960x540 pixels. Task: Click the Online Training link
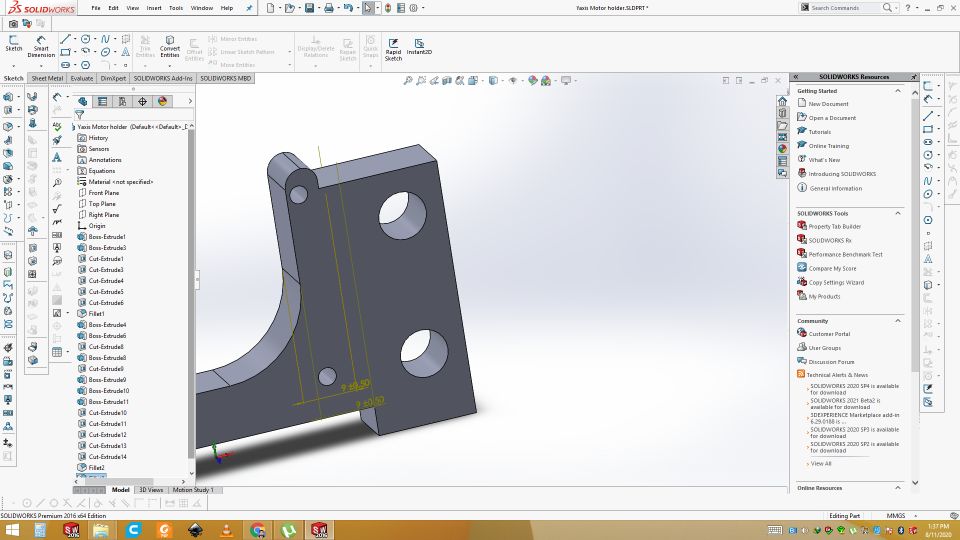click(x=828, y=146)
